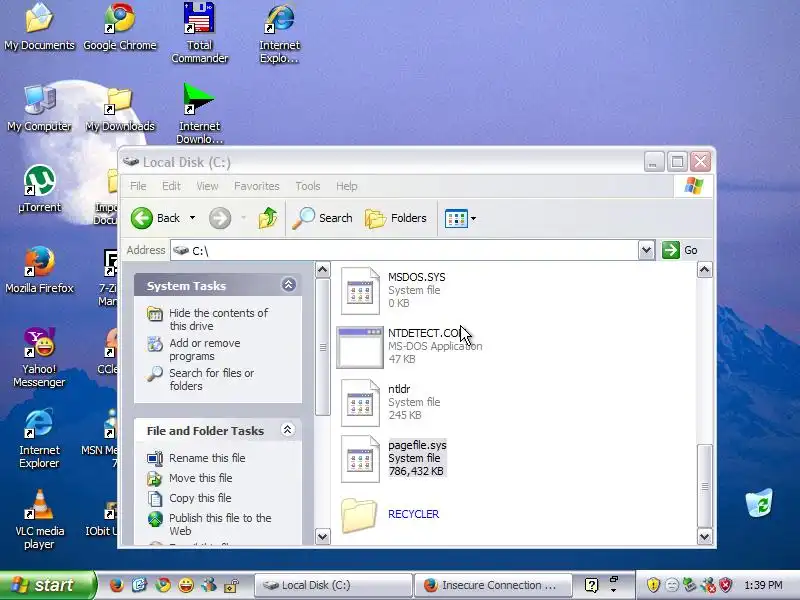The height and width of the screenshot is (600, 800).
Task: Click the yellow security shield tray icon
Action: pos(653,585)
